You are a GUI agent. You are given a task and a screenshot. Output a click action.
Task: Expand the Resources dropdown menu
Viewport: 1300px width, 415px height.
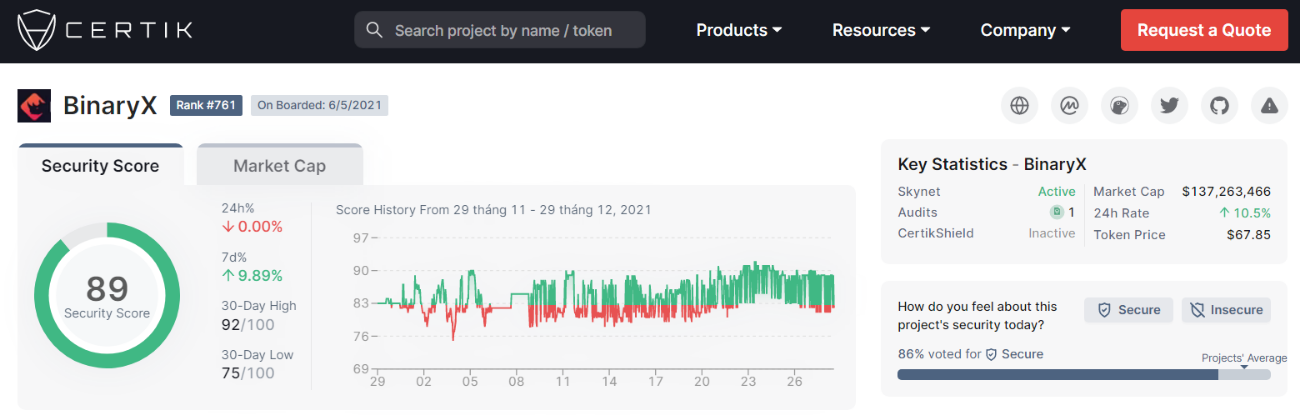pos(881,30)
